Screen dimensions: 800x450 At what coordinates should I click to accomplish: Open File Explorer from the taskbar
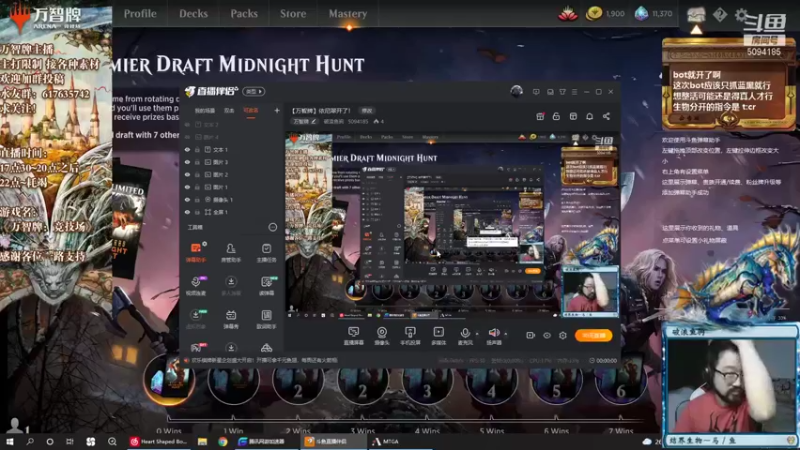click(x=203, y=441)
